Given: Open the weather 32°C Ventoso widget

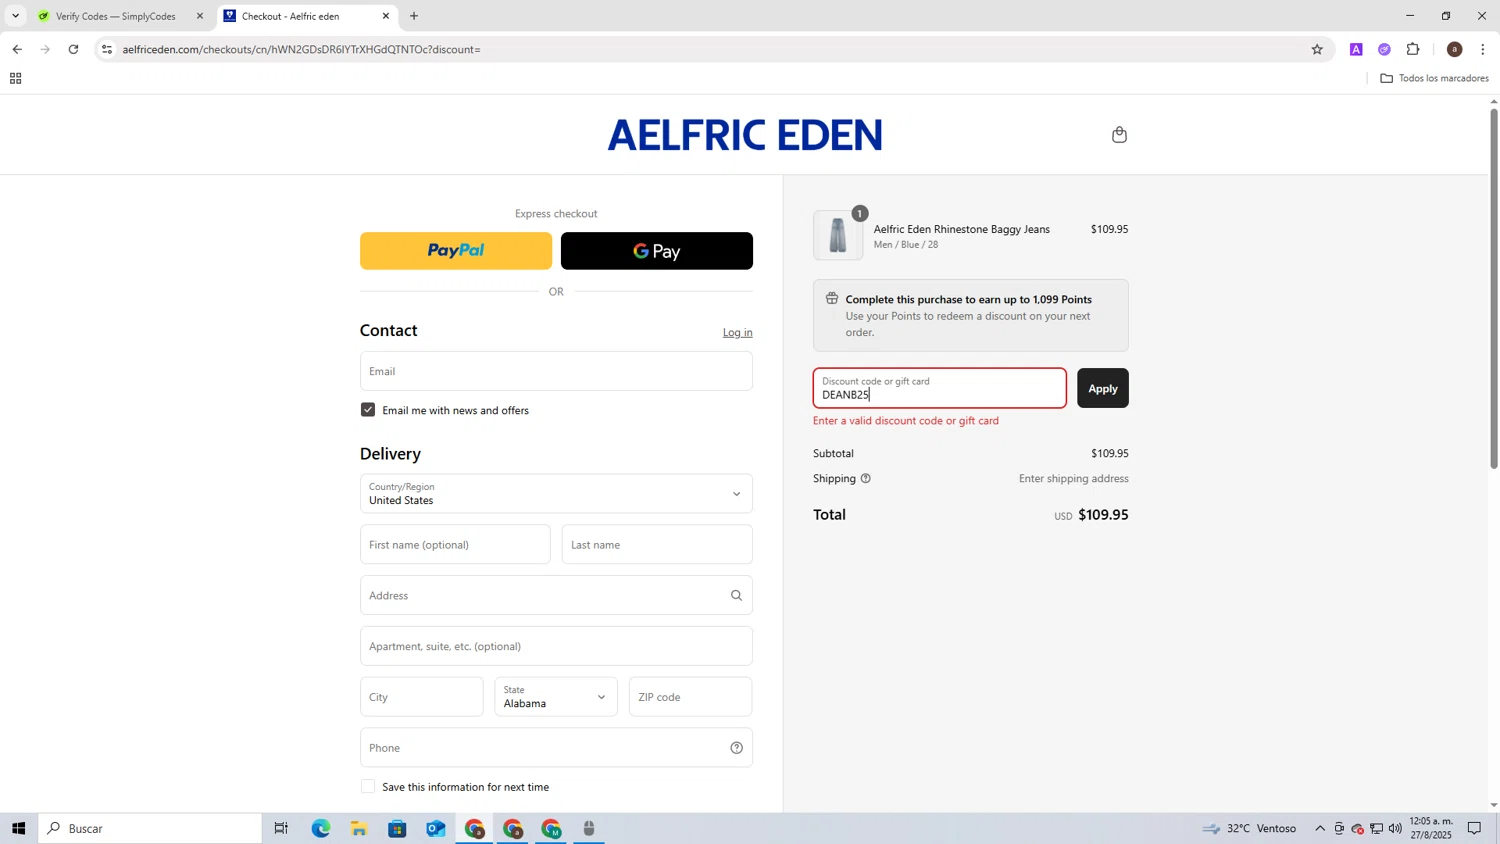Looking at the screenshot, I should click(1250, 828).
